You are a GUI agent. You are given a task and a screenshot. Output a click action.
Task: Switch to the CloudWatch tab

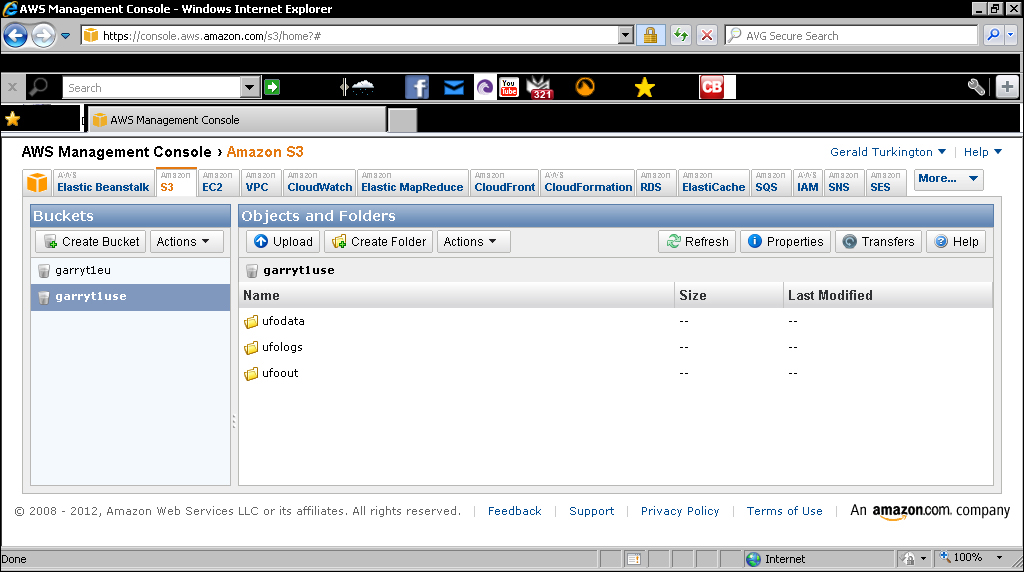pyautogui.click(x=319, y=182)
